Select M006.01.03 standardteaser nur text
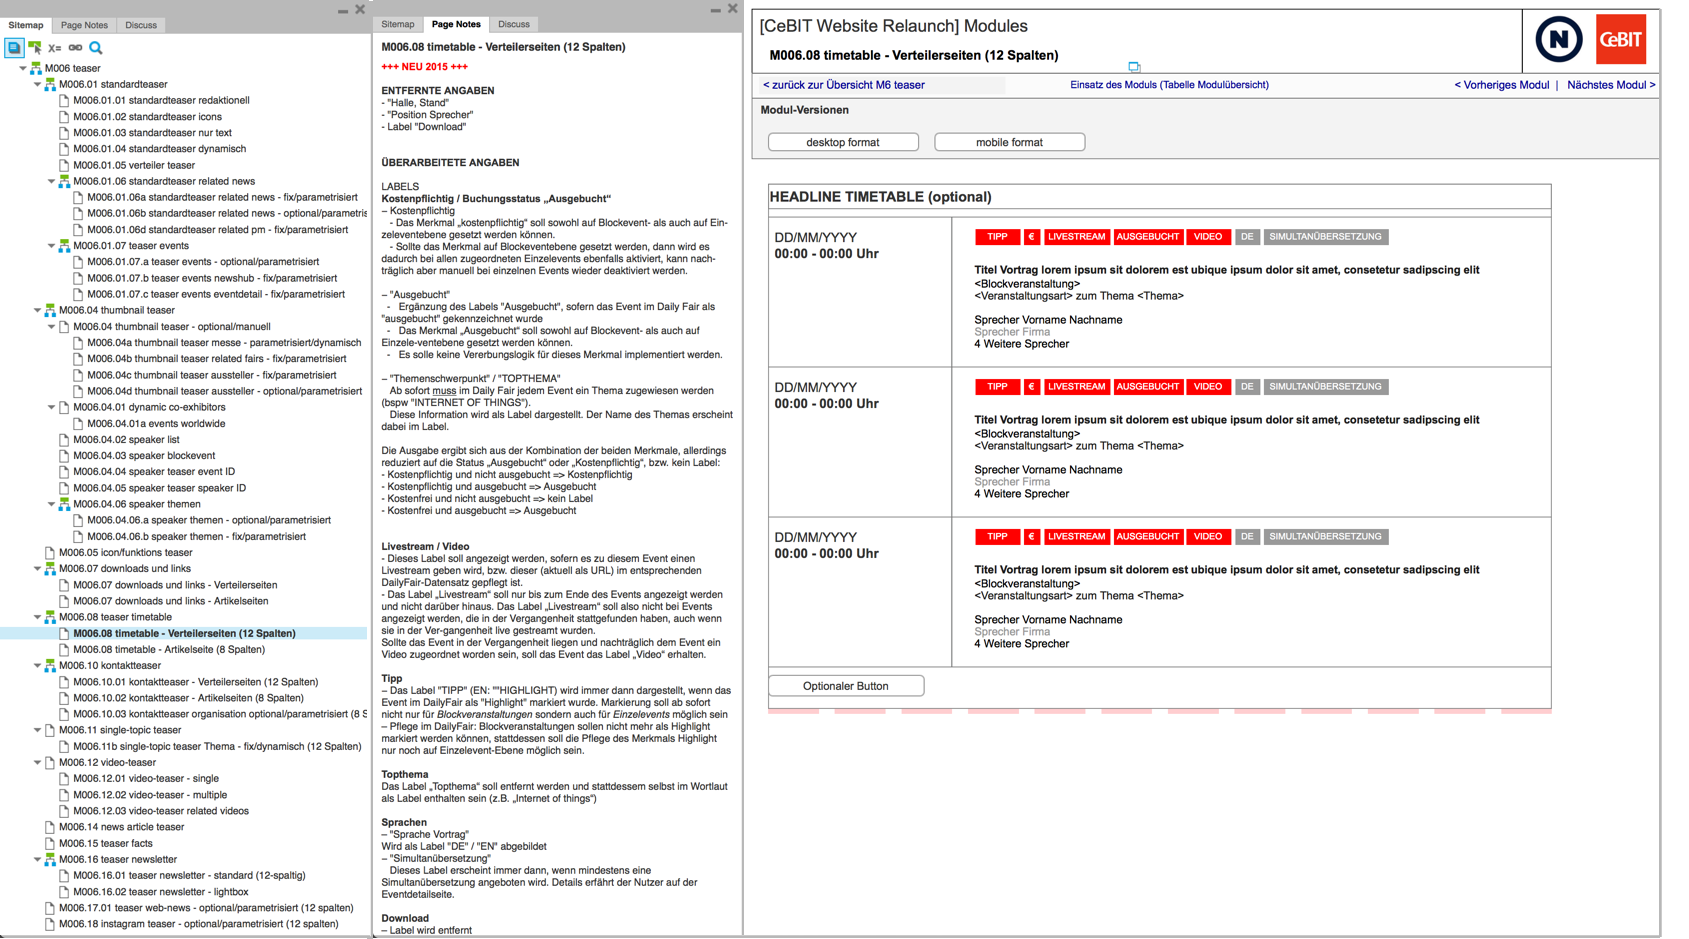The height and width of the screenshot is (939, 1689). 152,132
